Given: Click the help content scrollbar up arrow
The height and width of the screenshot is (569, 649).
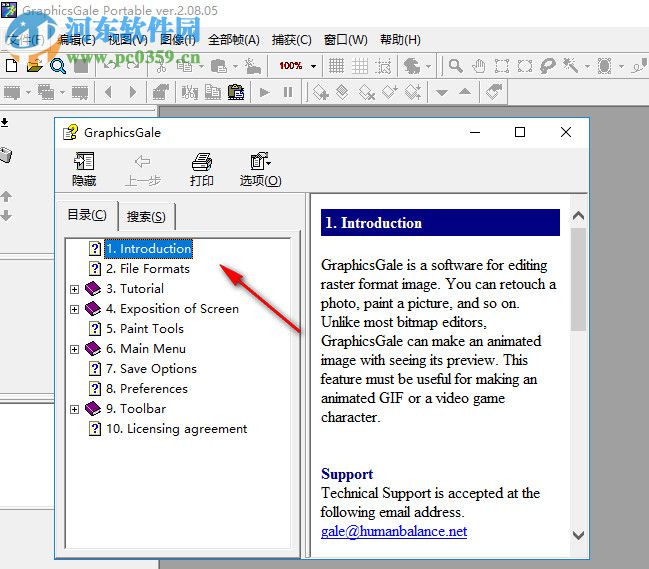Looking at the screenshot, I should (x=578, y=216).
